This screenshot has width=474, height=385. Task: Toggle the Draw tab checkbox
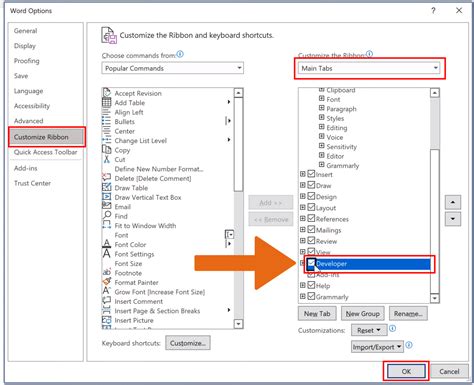pos(311,185)
